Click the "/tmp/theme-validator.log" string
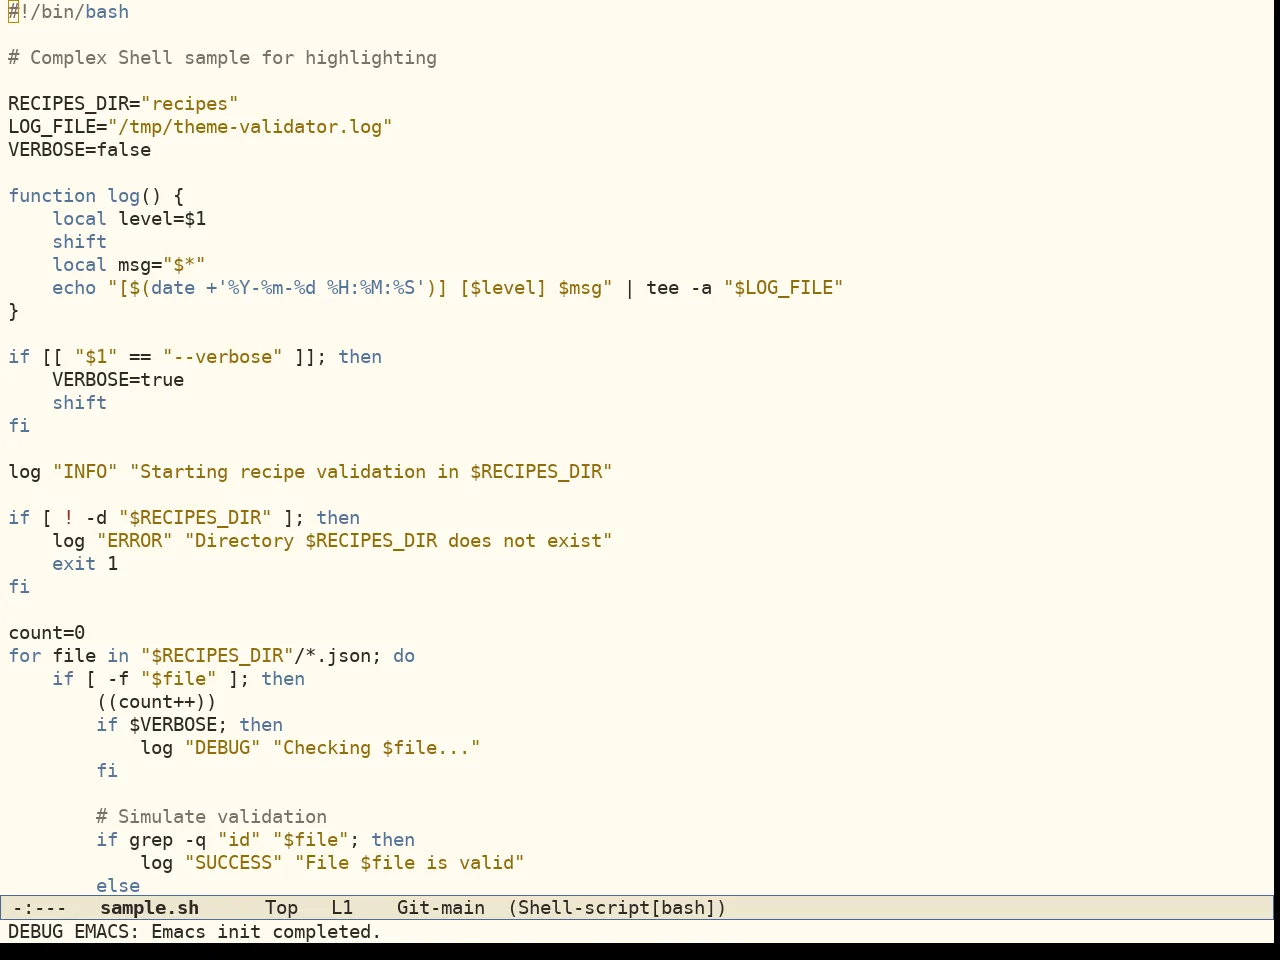 click(x=250, y=127)
